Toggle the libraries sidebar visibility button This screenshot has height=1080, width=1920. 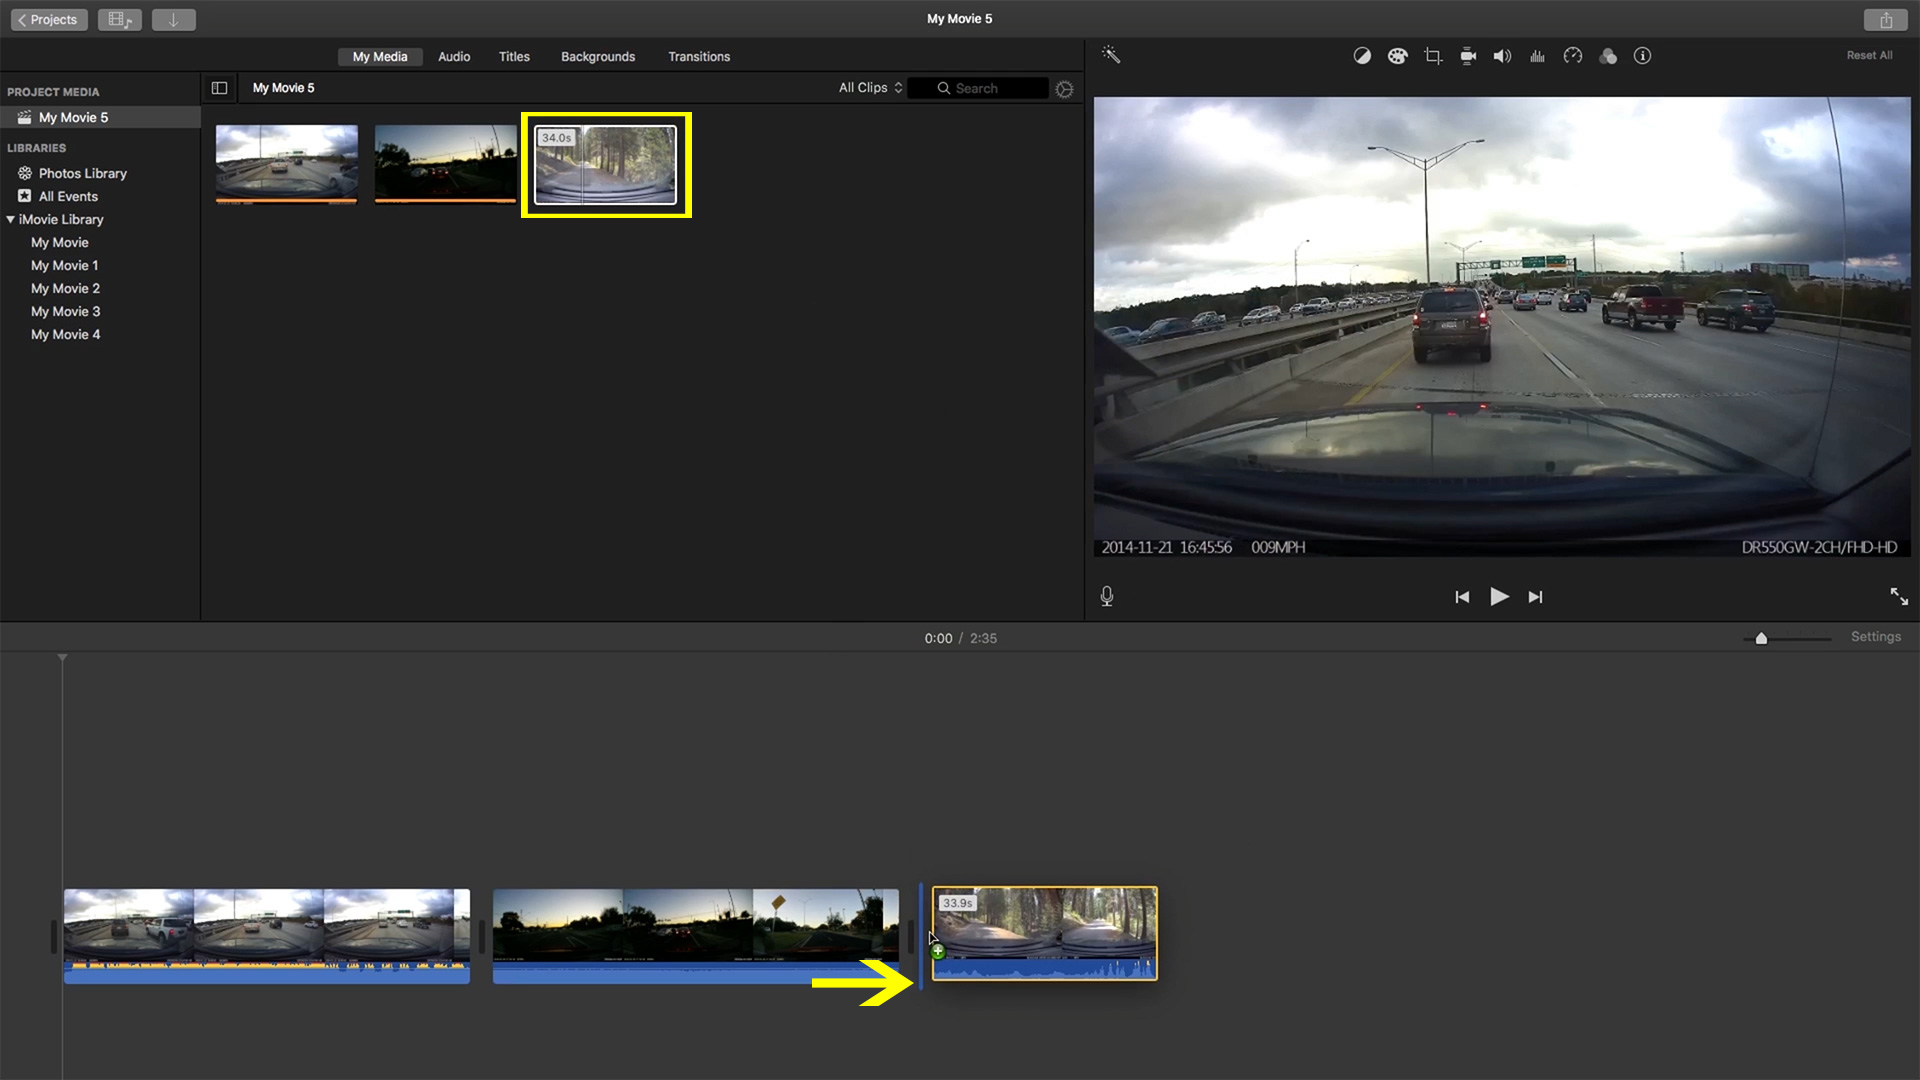219,88
